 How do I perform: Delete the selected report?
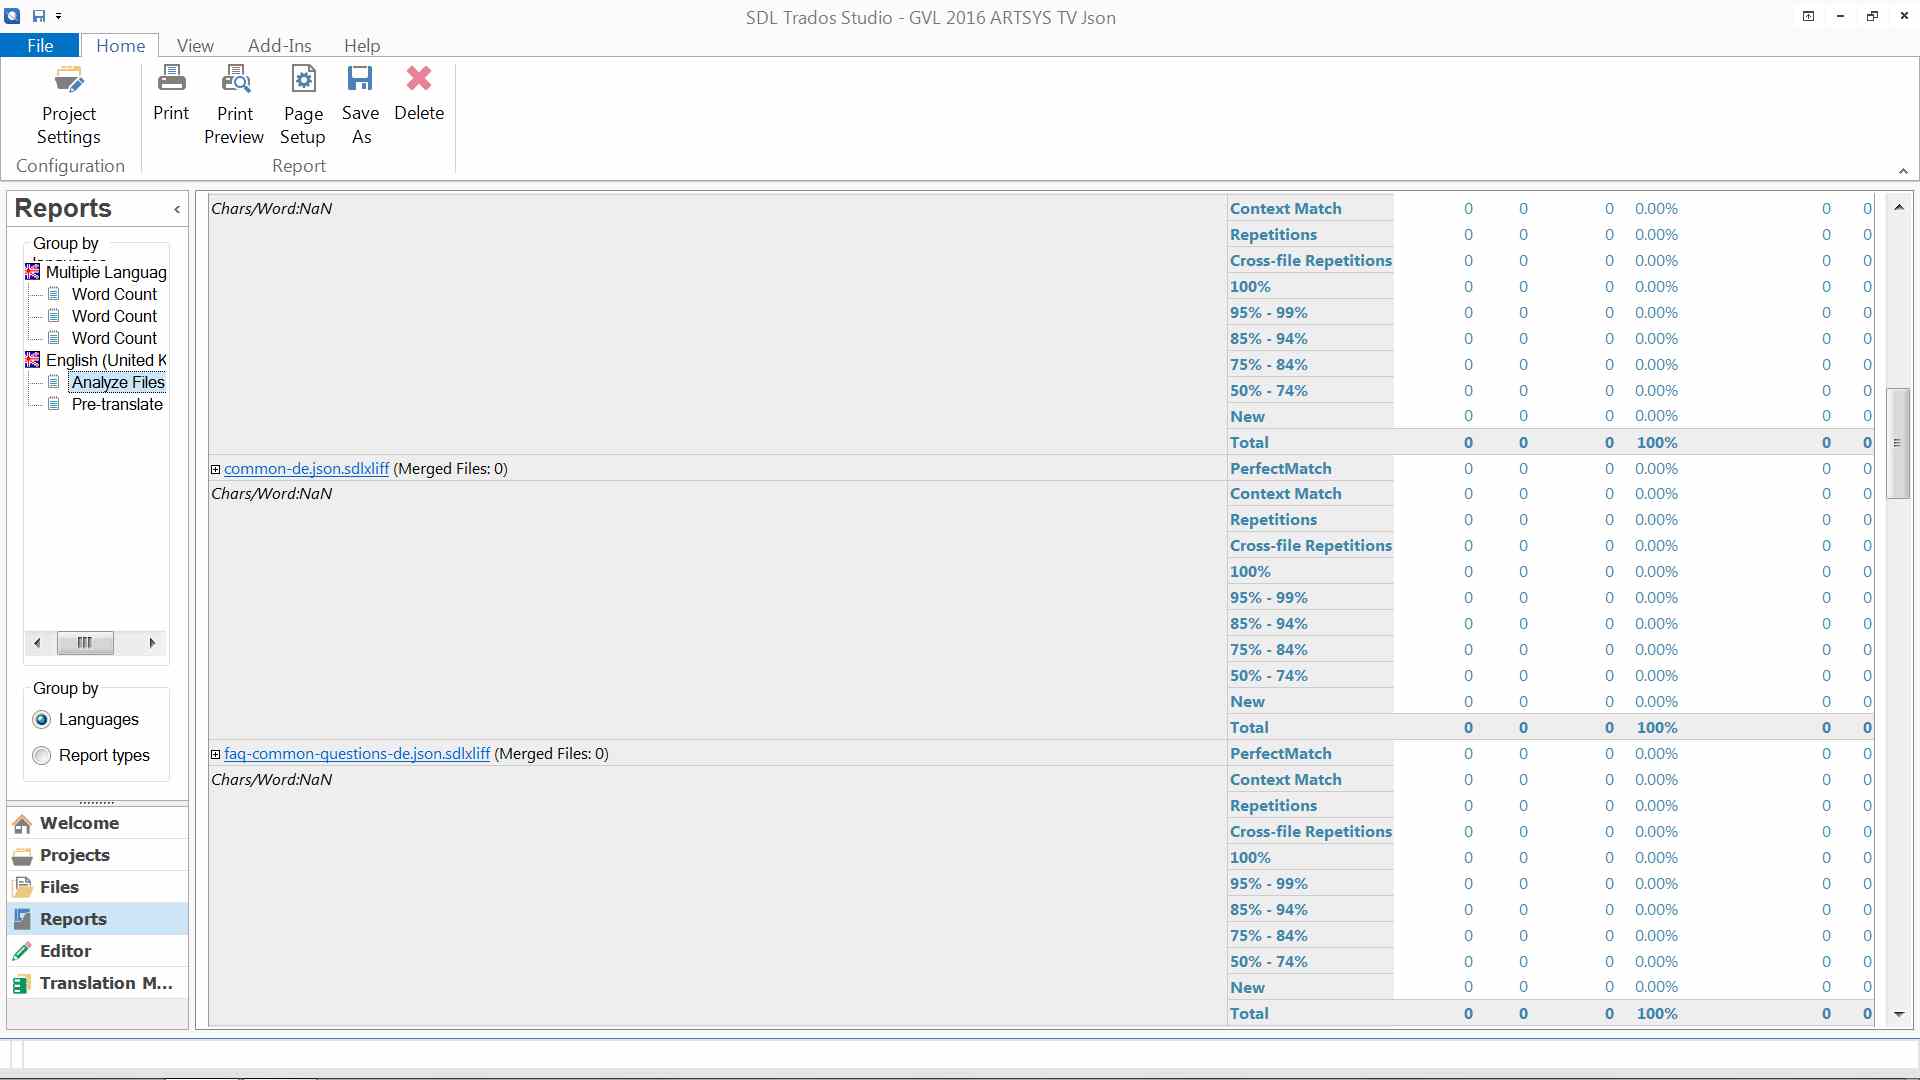[419, 94]
